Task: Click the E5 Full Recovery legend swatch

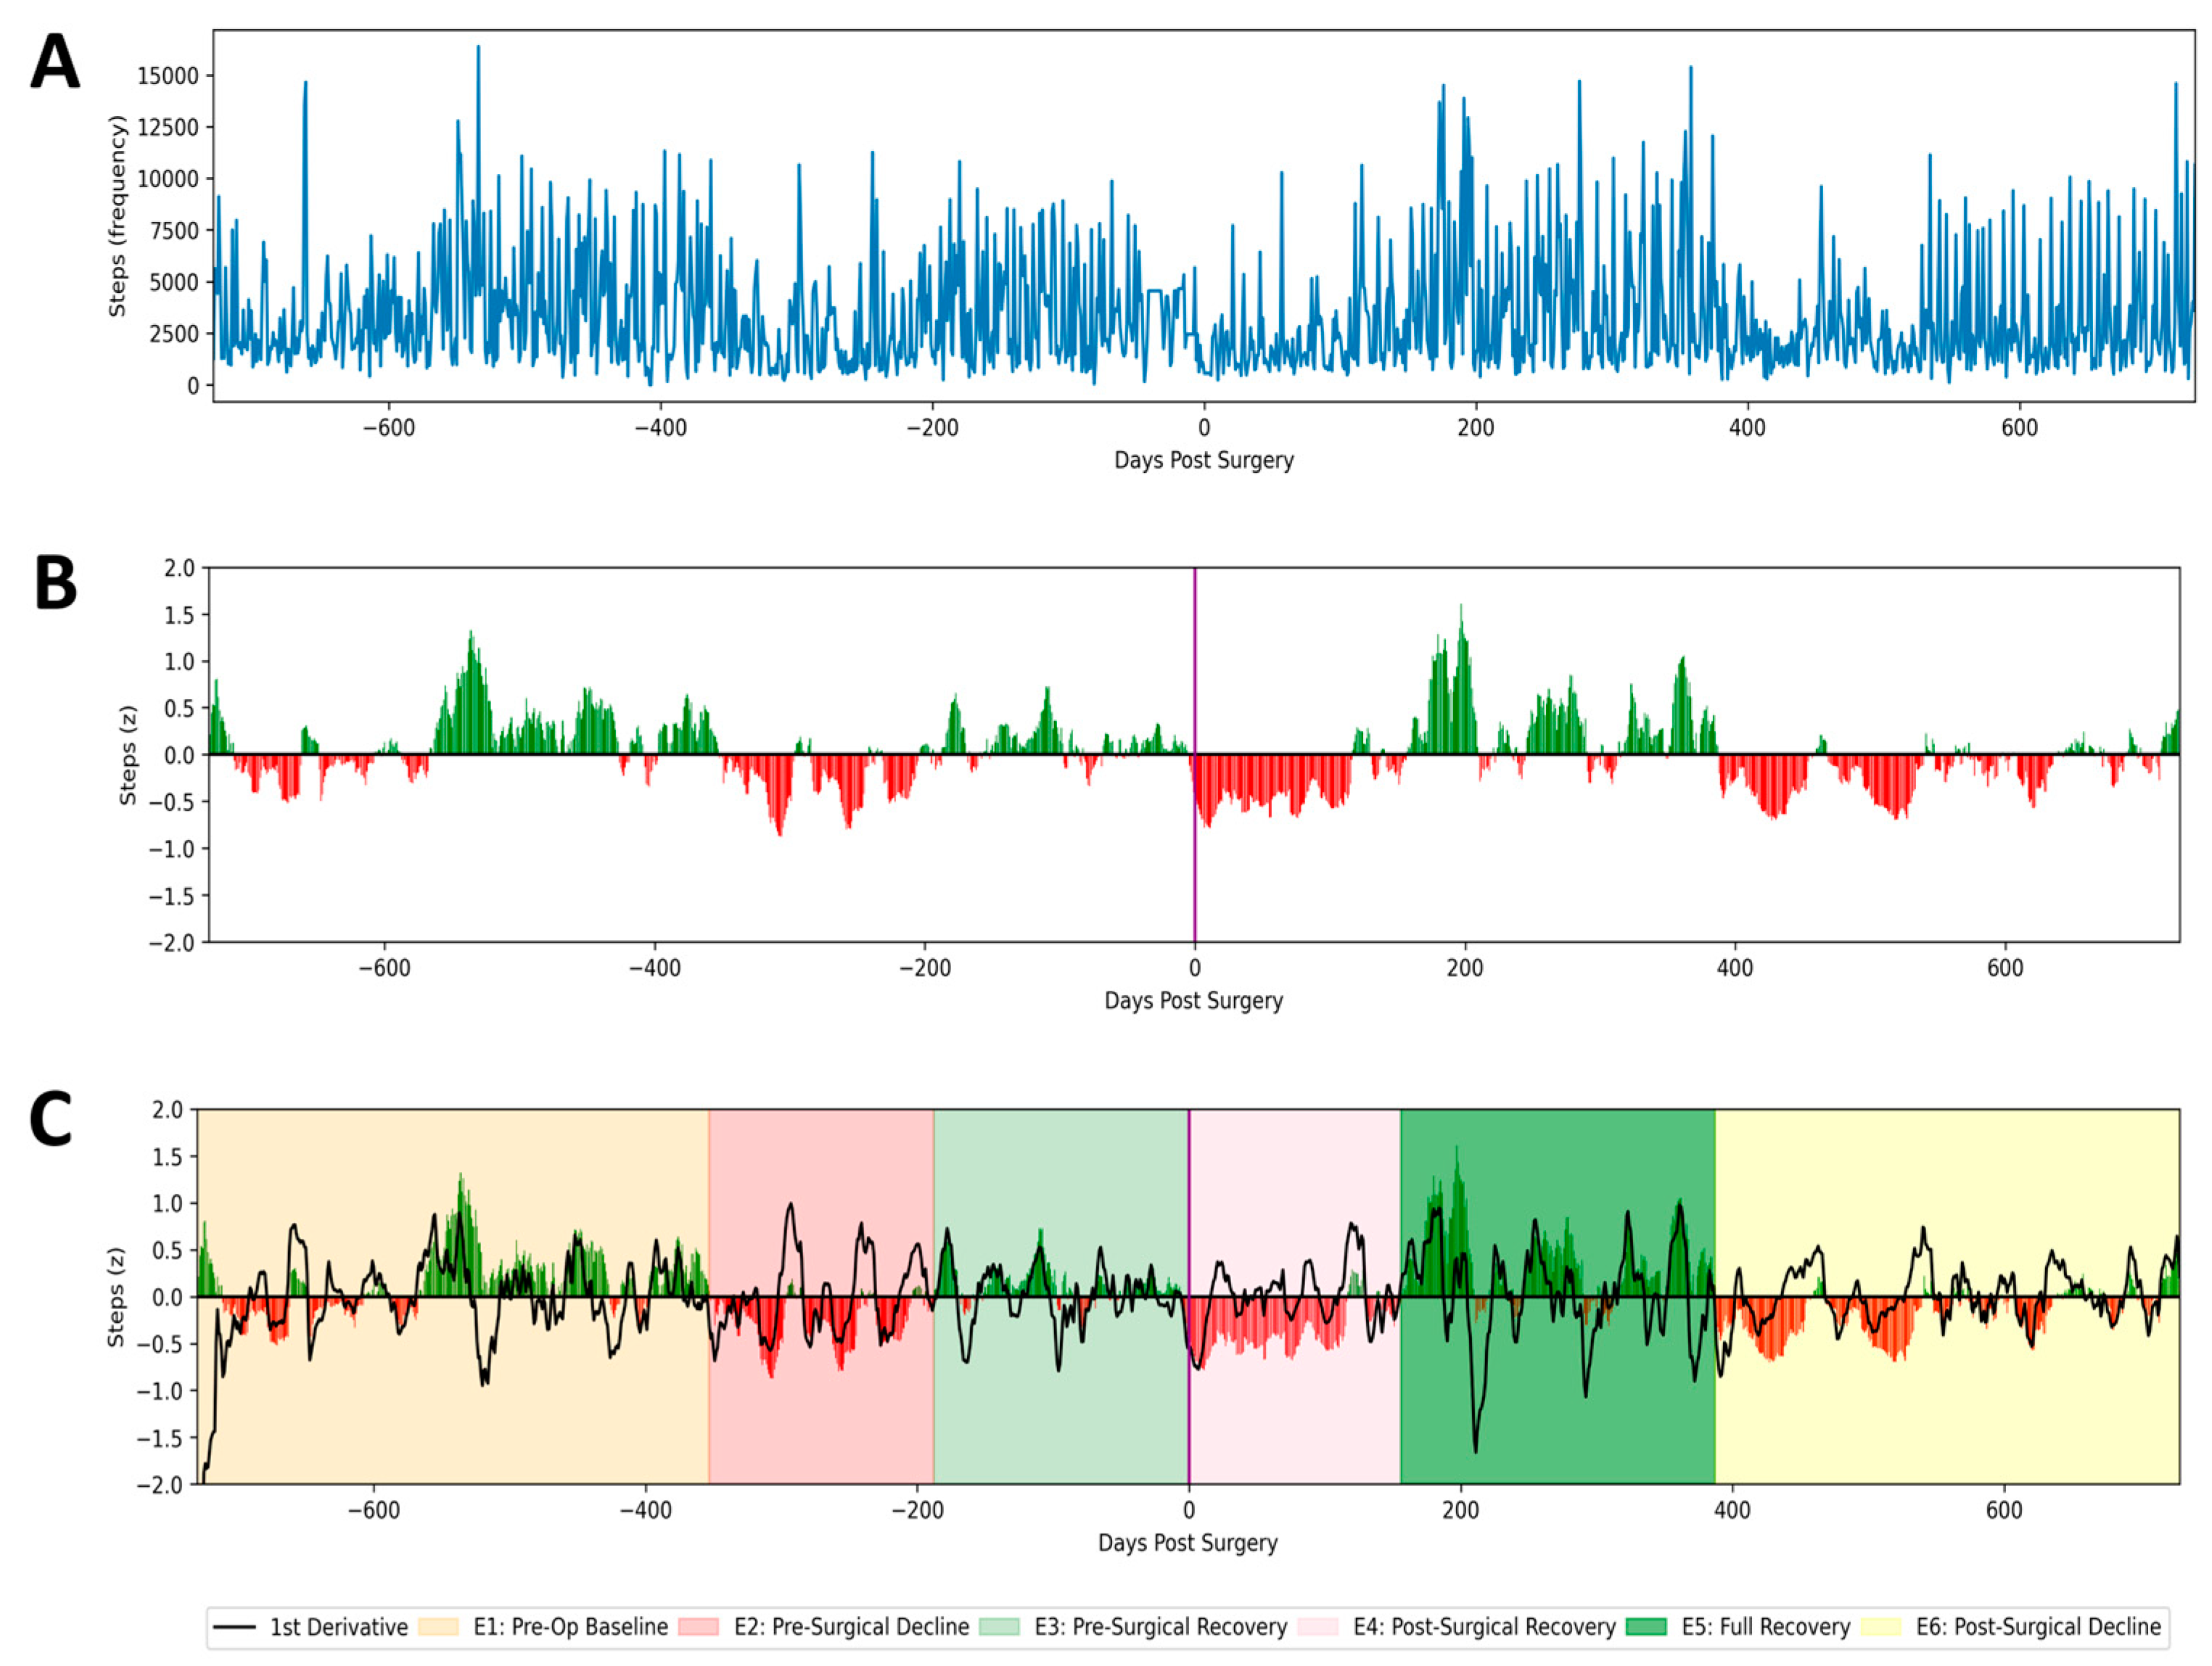Action: coord(1646,1627)
